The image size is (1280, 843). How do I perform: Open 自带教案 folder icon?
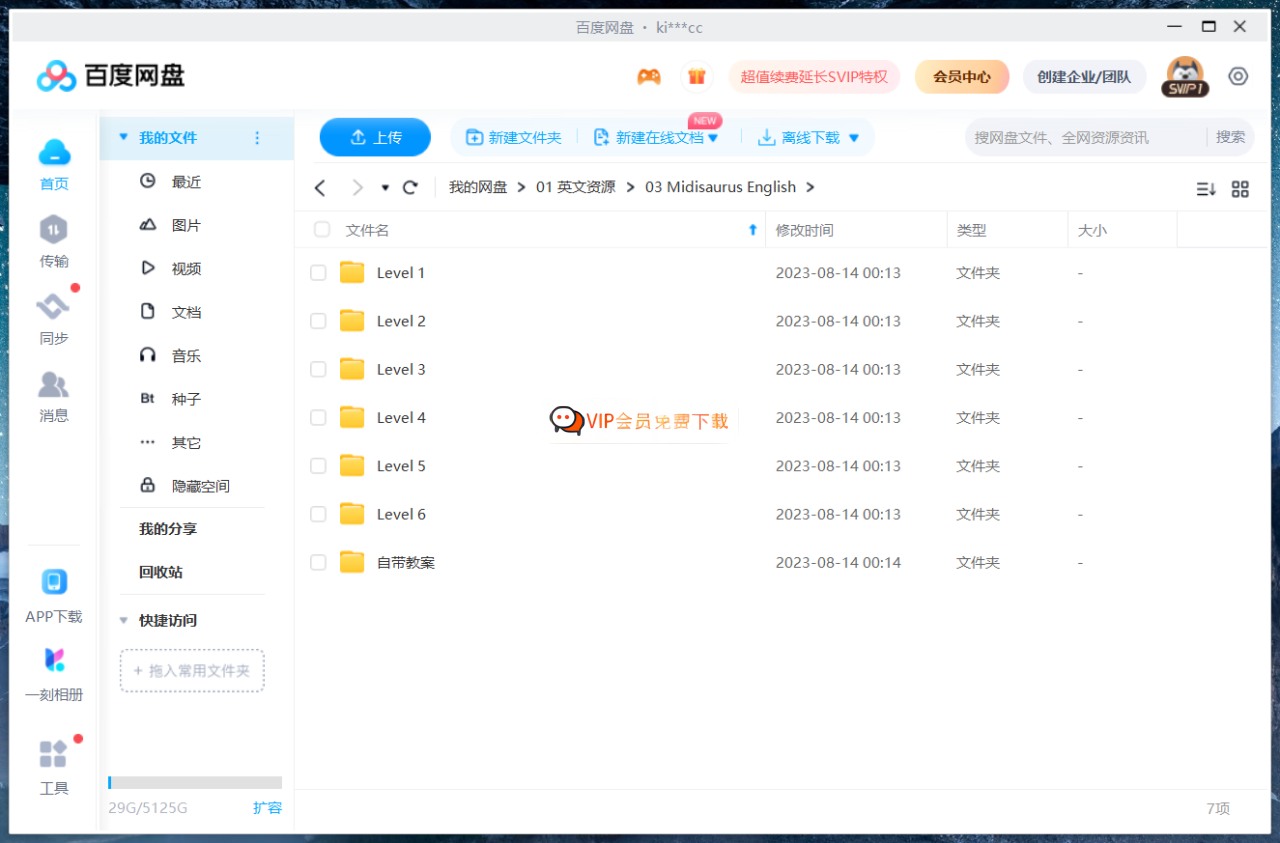point(352,562)
